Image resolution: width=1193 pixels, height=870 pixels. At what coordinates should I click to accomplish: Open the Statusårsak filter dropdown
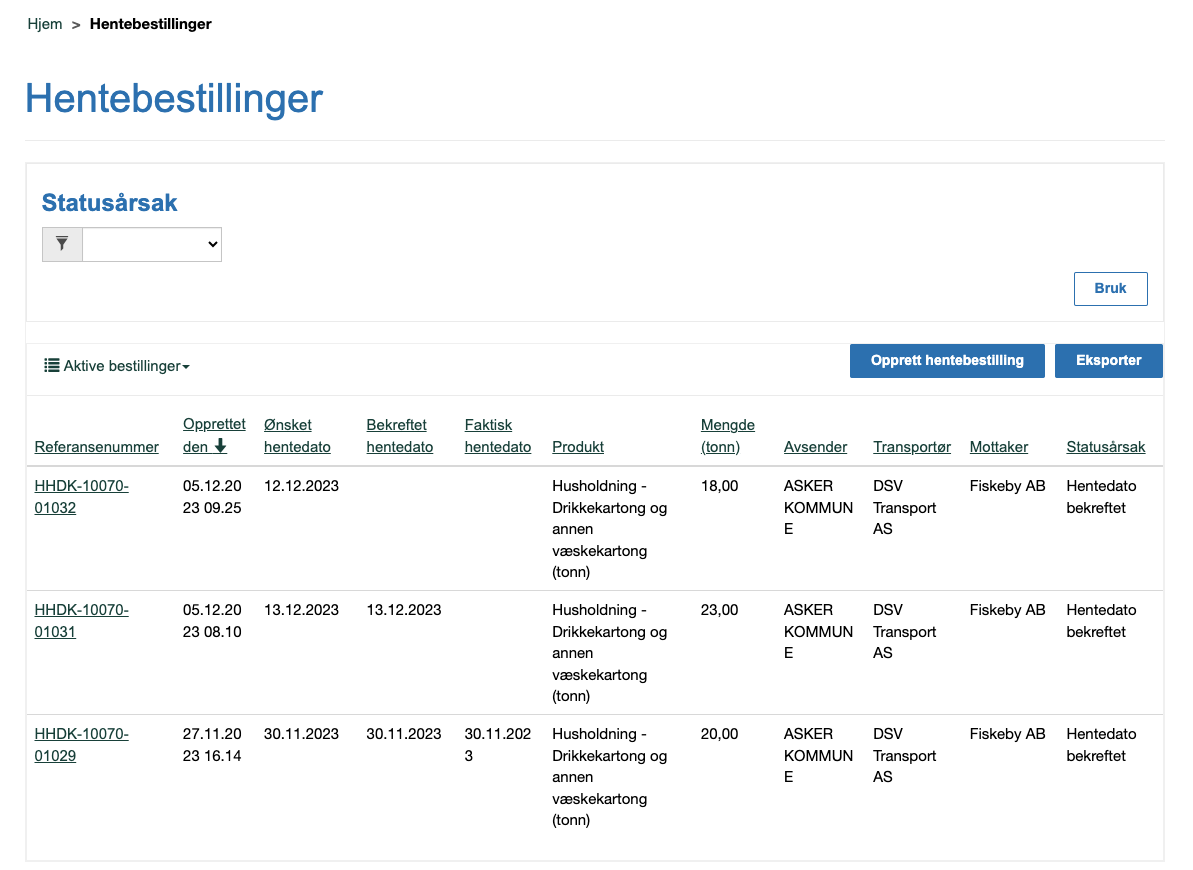pos(151,244)
